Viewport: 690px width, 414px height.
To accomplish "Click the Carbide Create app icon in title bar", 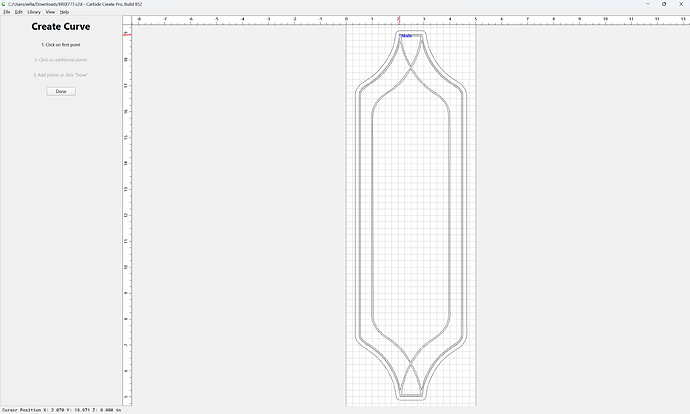I will pyautogui.click(x=4, y=4).
